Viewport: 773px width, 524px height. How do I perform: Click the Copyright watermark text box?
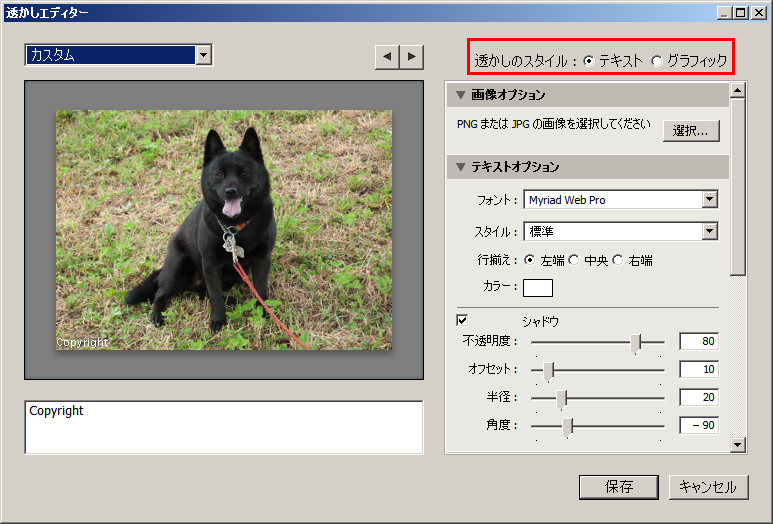(x=223, y=427)
